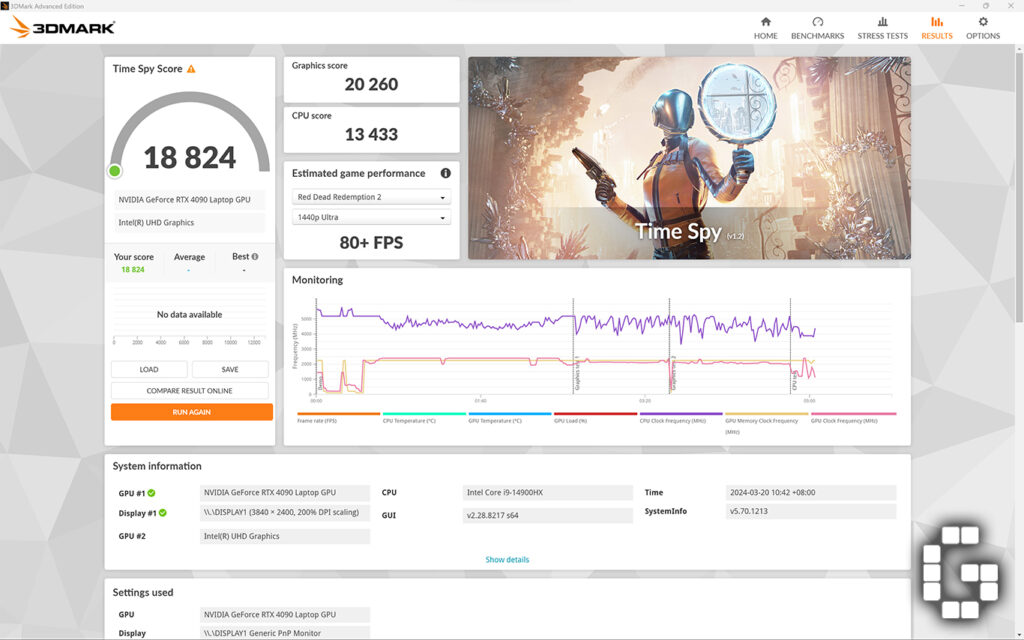Open the 1440p Ultra preset dropdown

coord(371,217)
